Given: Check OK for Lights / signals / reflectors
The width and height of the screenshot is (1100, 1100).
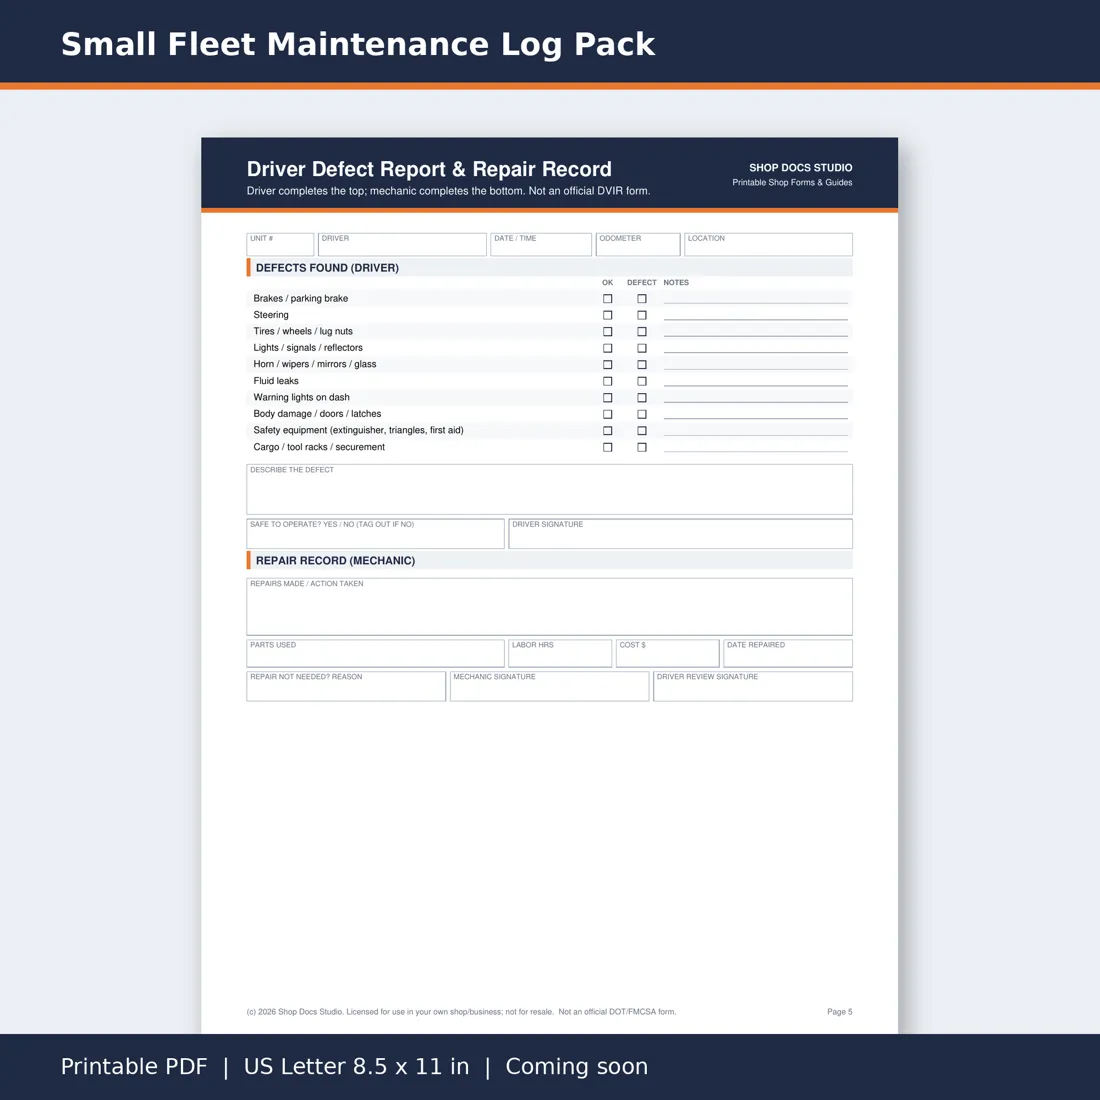Looking at the screenshot, I should pyautogui.click(x=608, y=348).
